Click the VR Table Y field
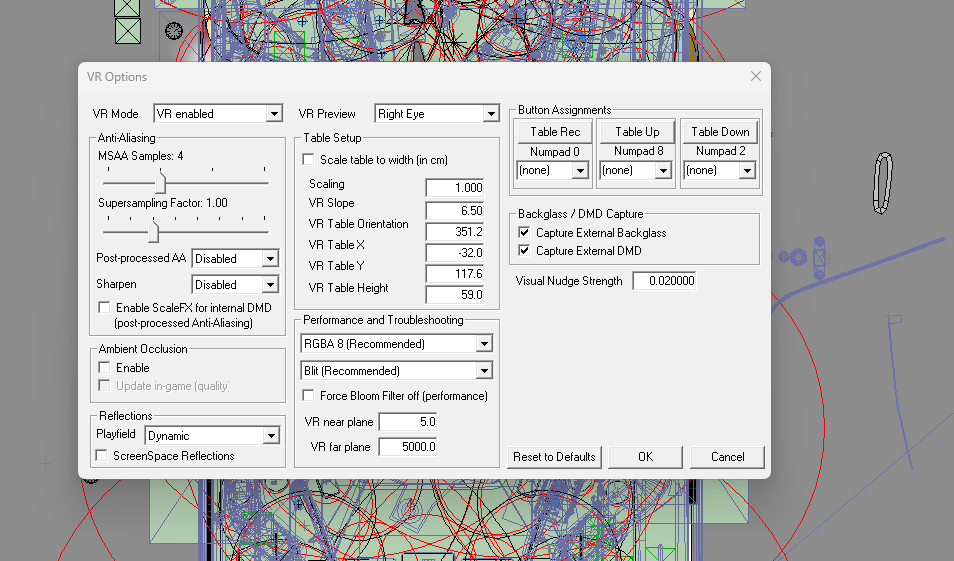 [454, 274]
